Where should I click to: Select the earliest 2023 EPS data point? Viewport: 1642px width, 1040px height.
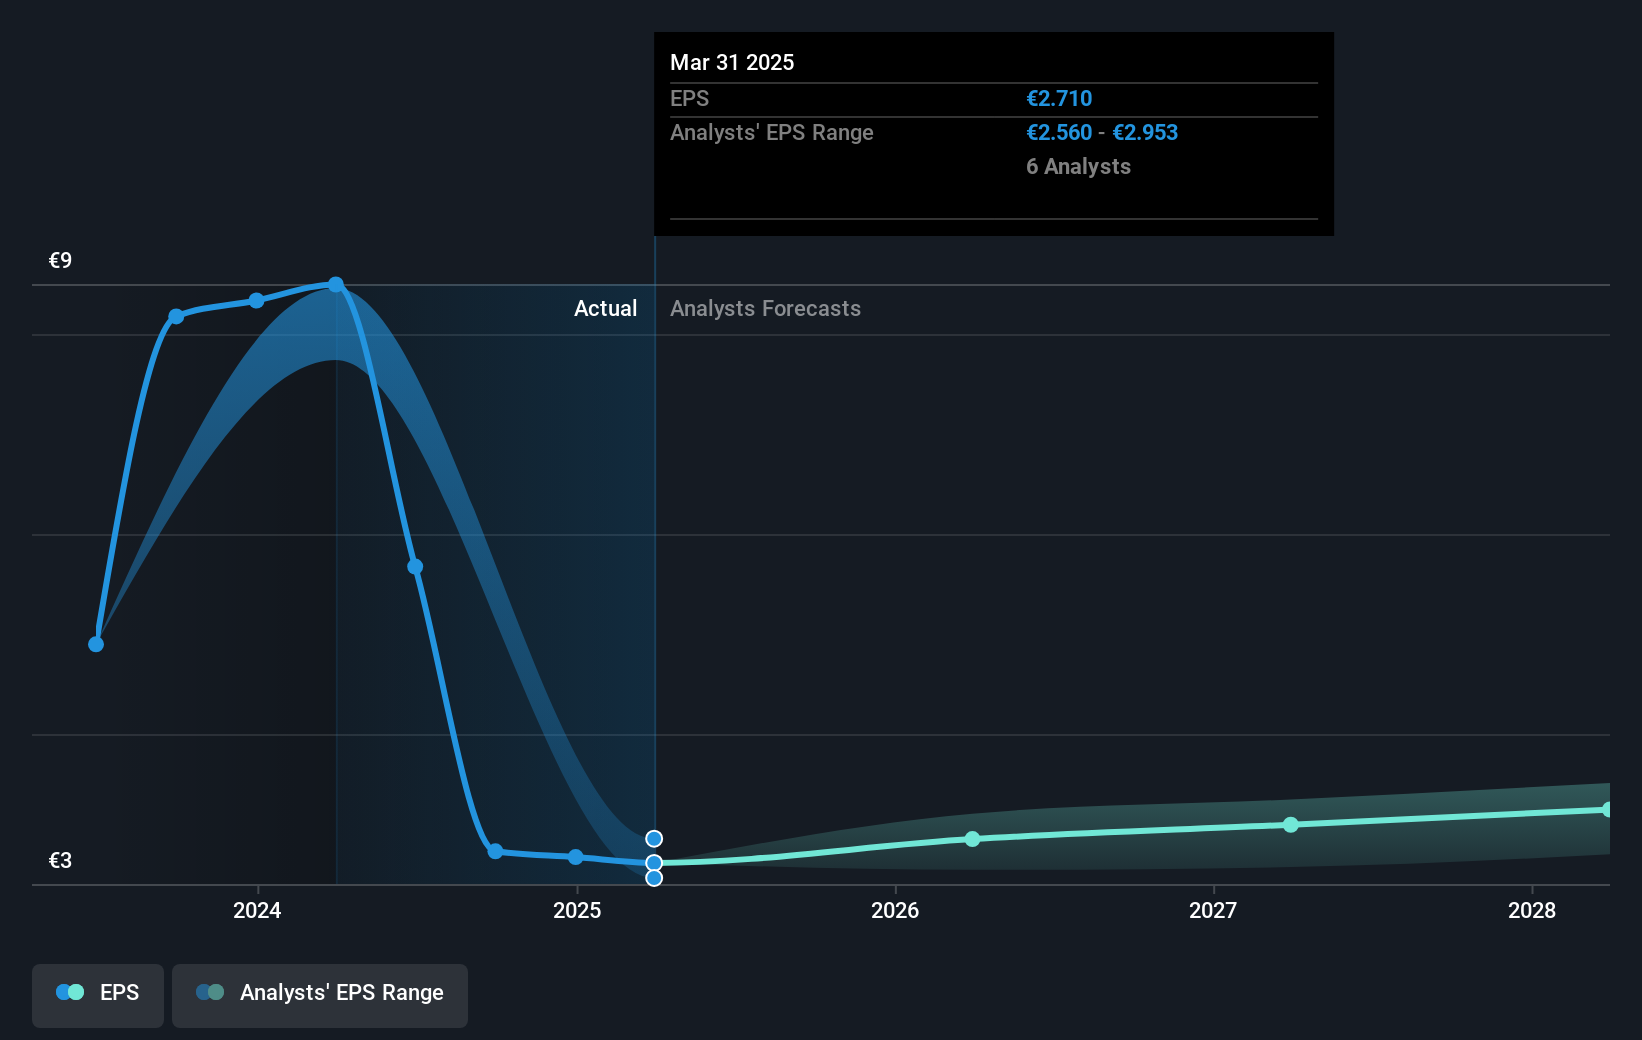[95, 644]
